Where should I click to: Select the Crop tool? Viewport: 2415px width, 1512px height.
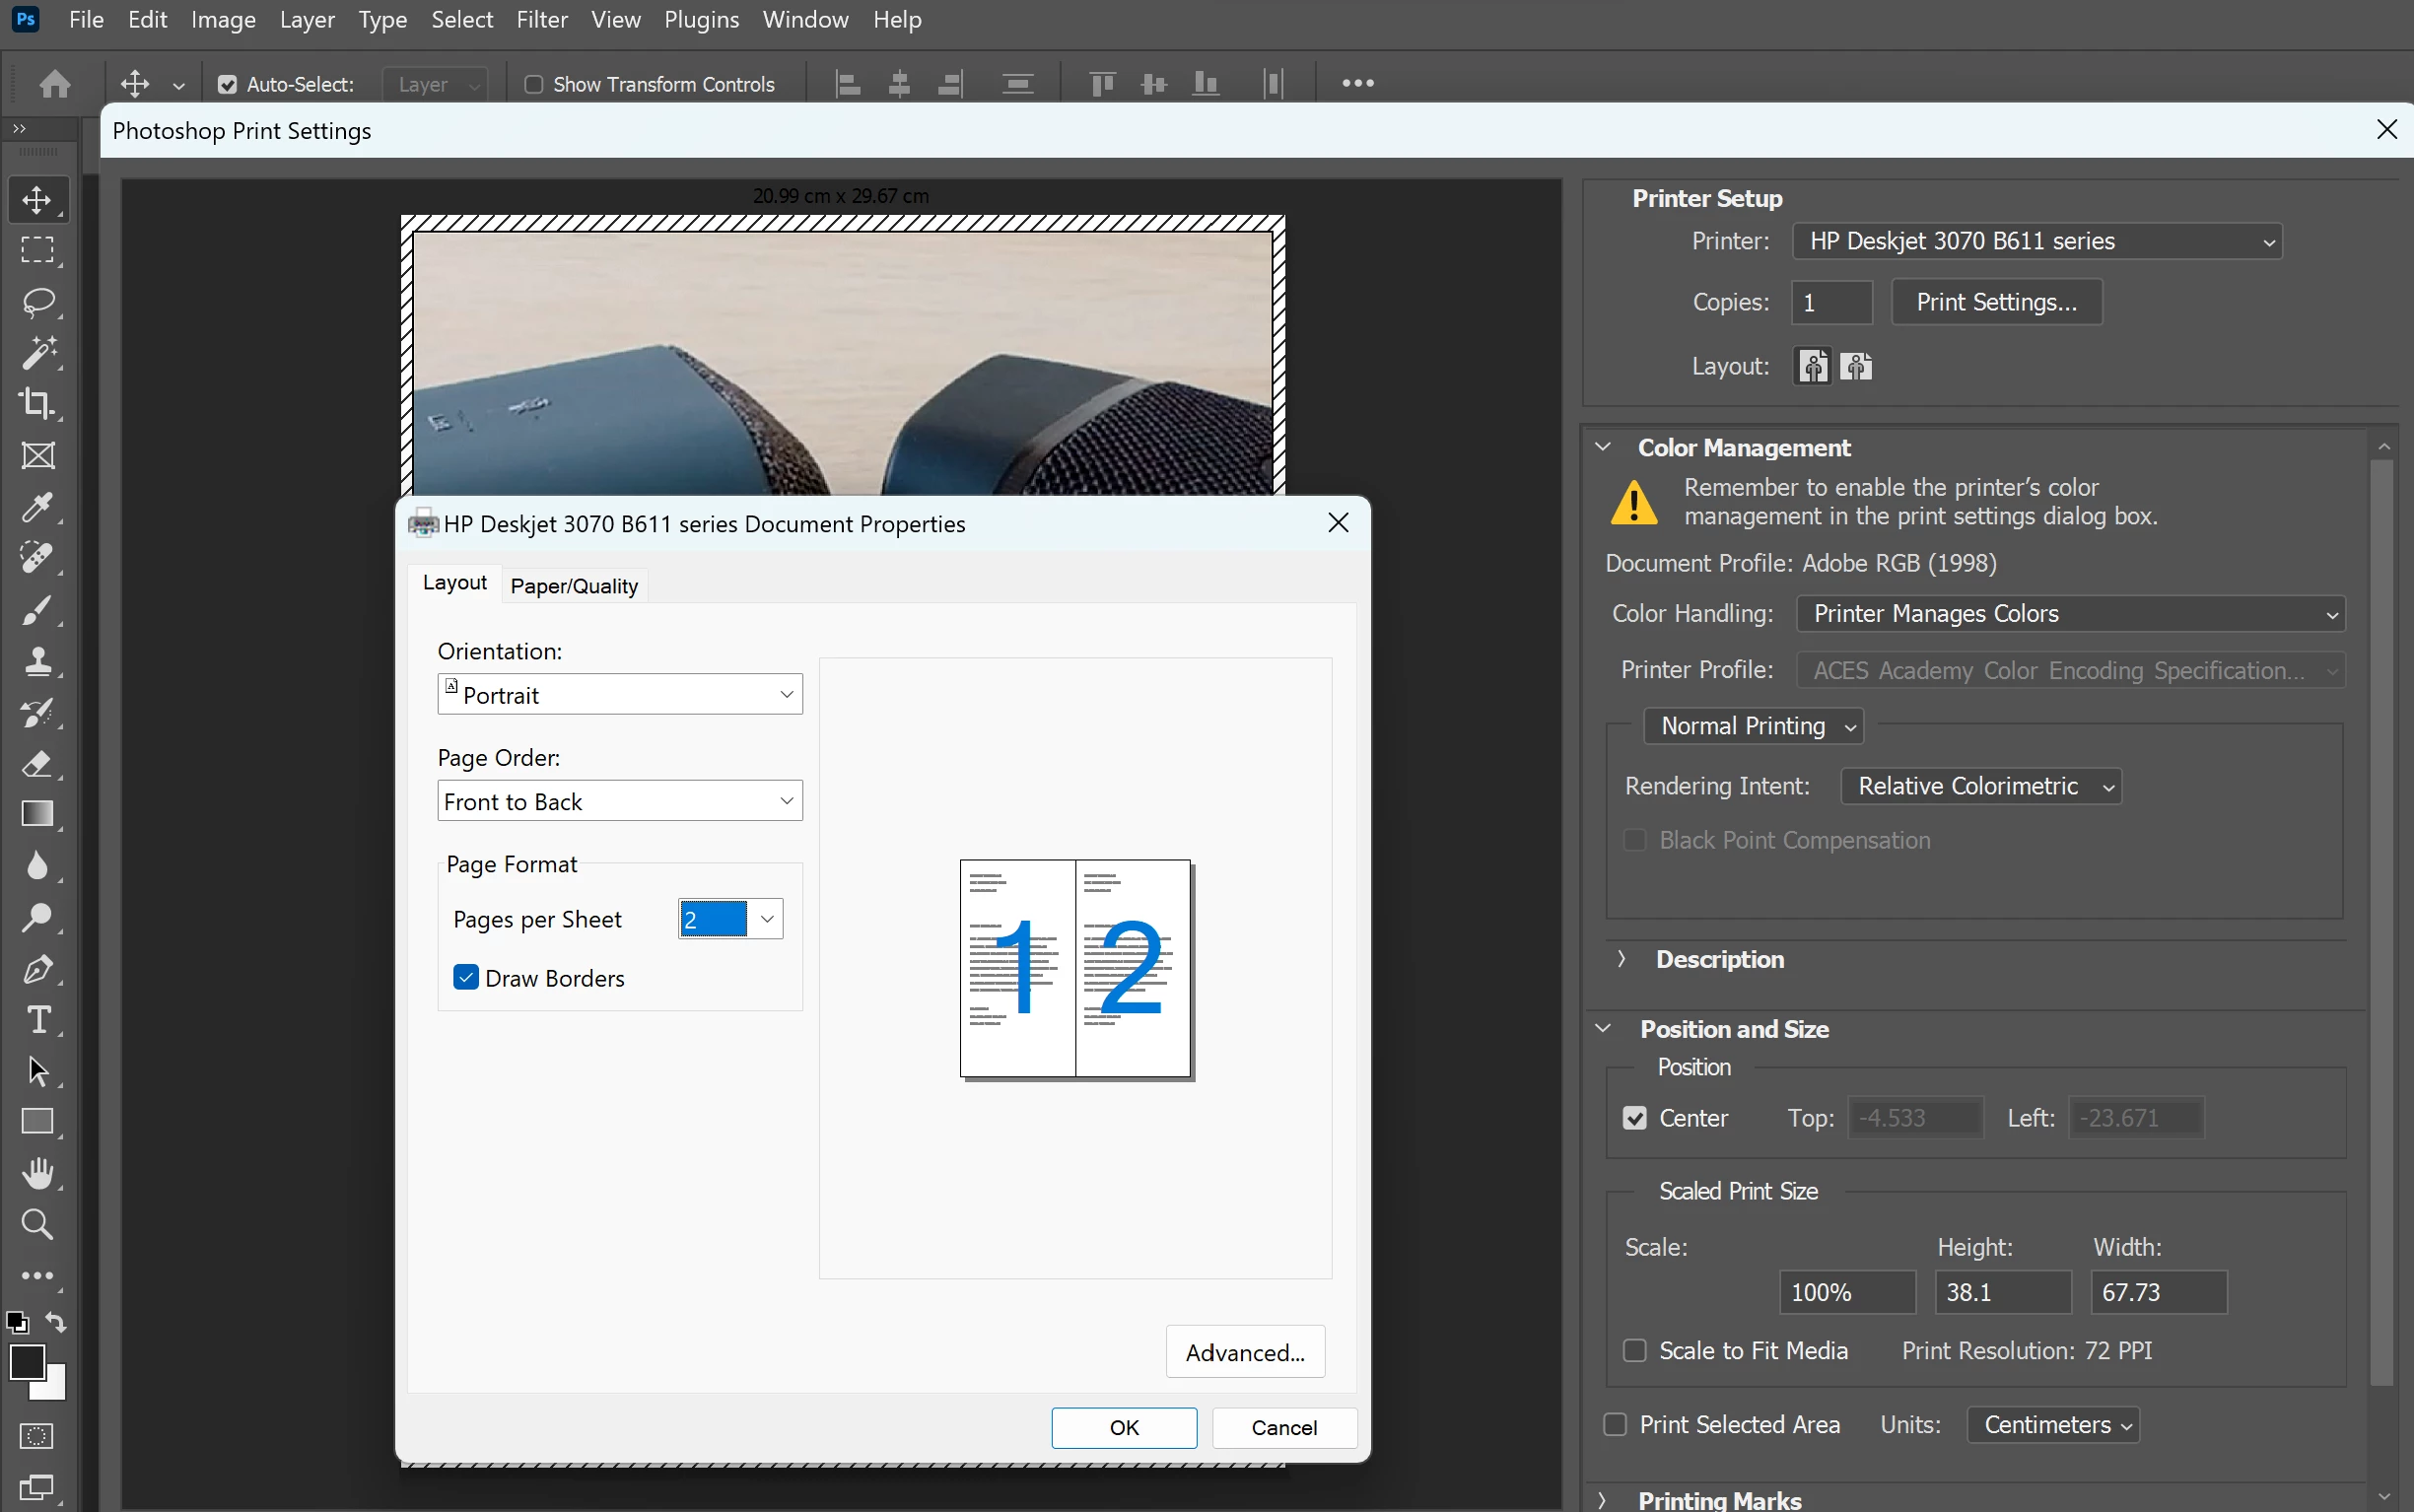[x=38, y=403]
